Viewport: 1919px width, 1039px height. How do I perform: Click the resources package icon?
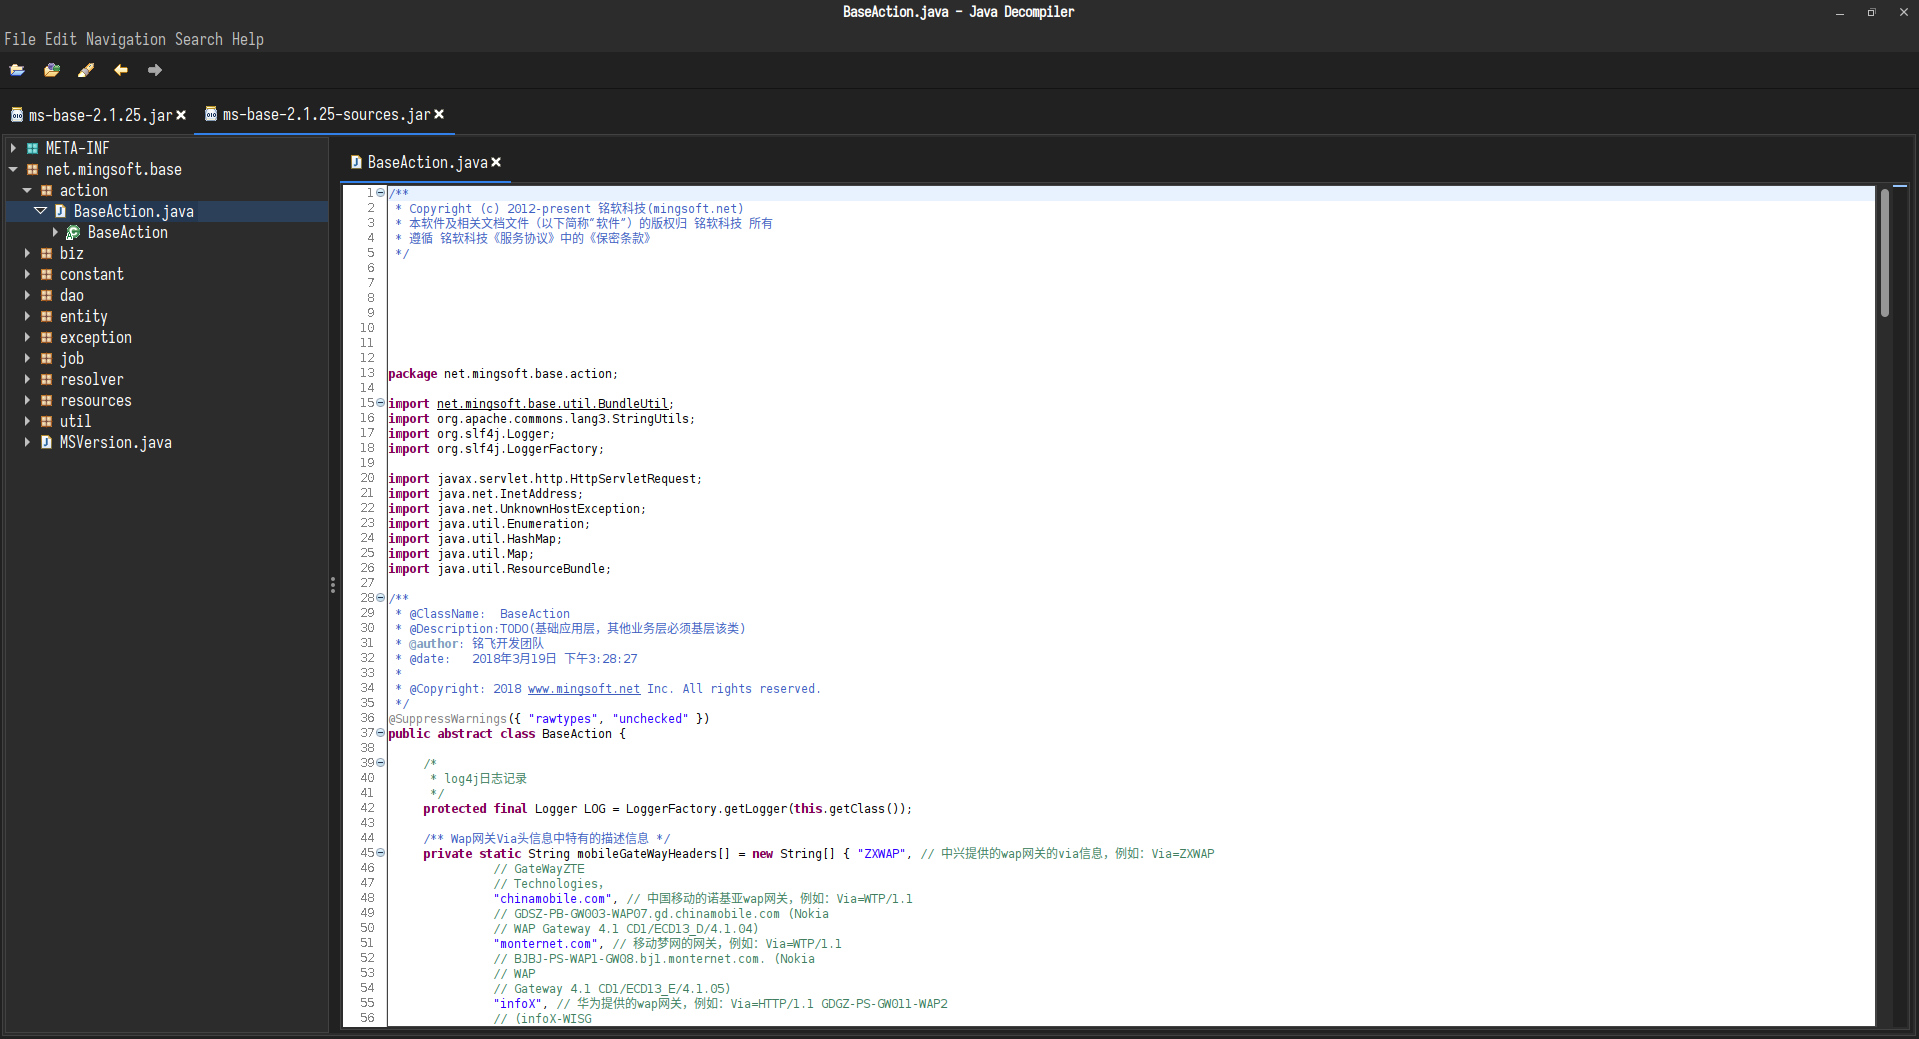click(46, 400)
